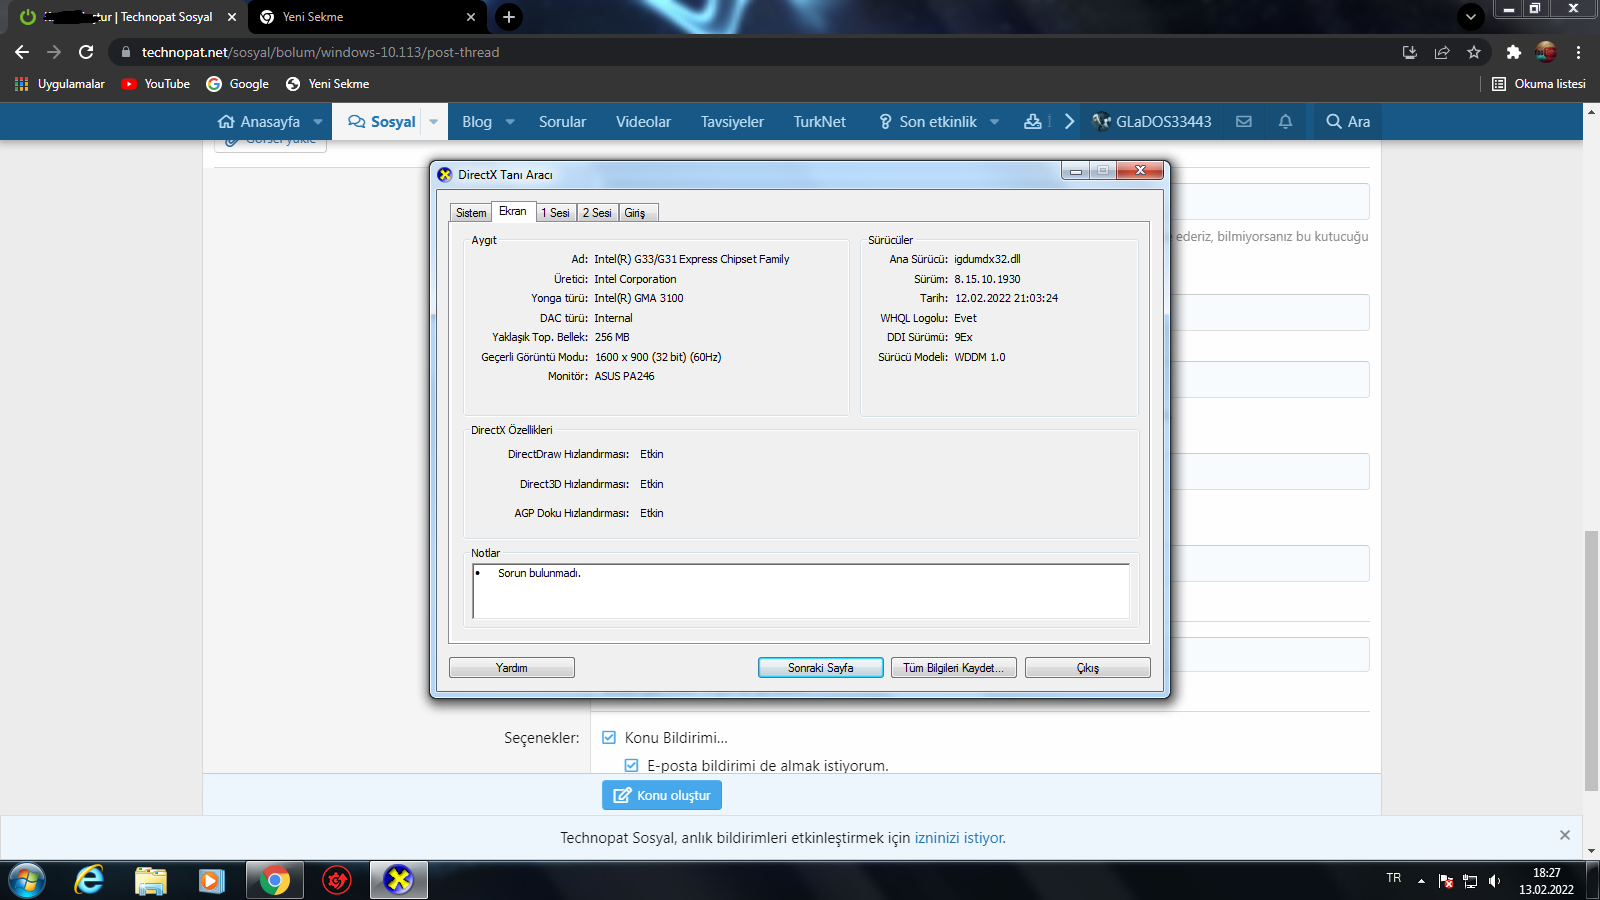The image size is (1600, 900).
Task: Open the Yeni Sekme bookmark
Action: click(x=327, y=84)
